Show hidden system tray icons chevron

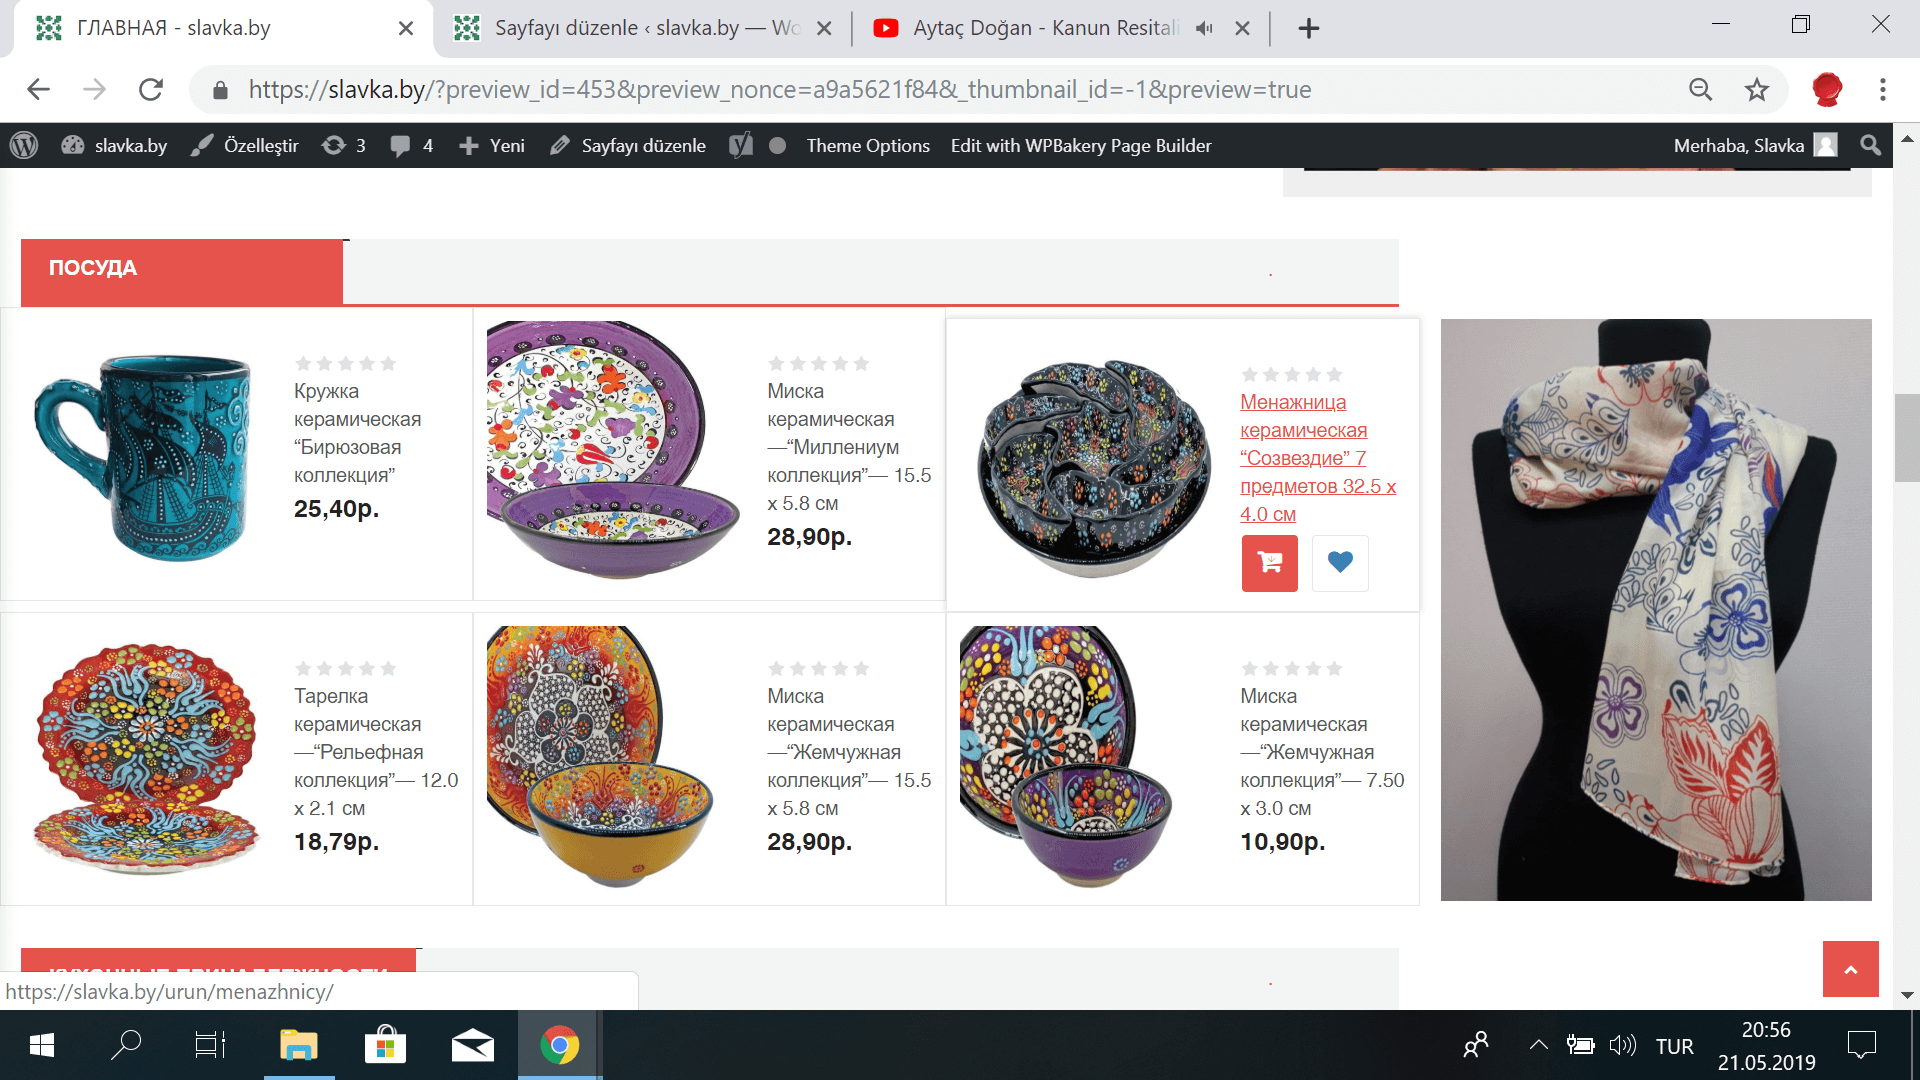point(1538,1046)
